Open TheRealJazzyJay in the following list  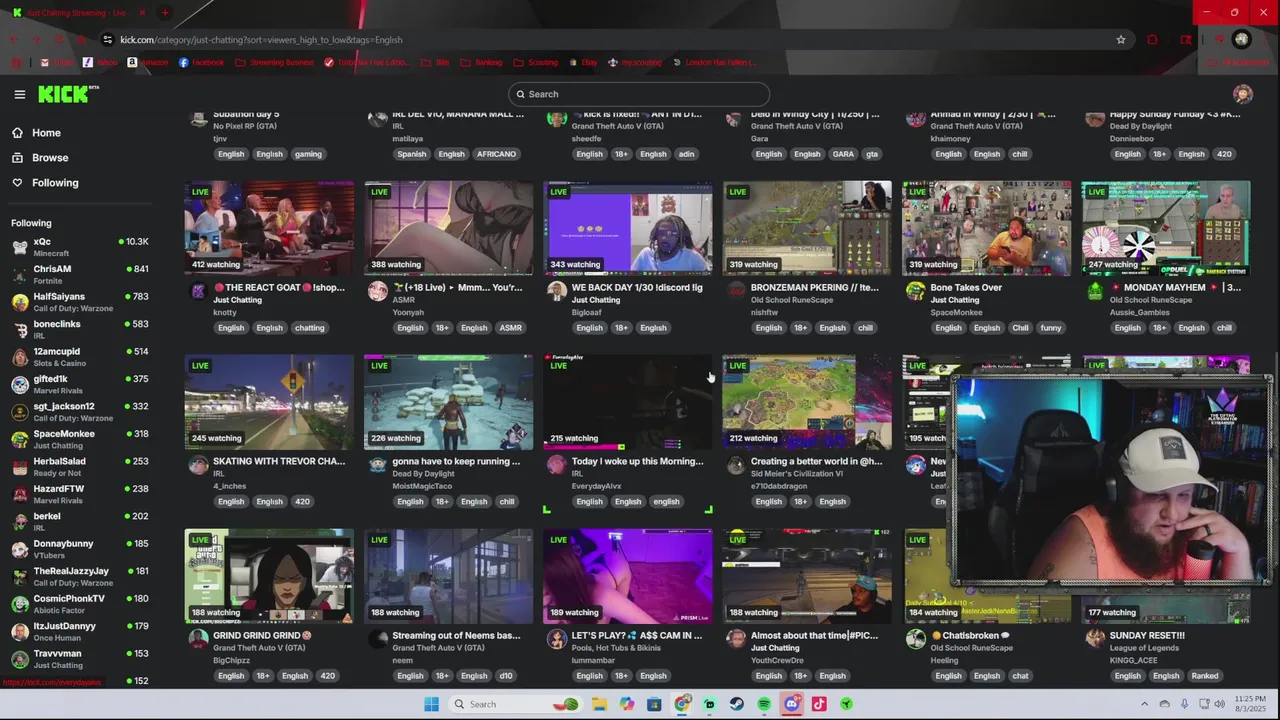click(x=80, y=576)
